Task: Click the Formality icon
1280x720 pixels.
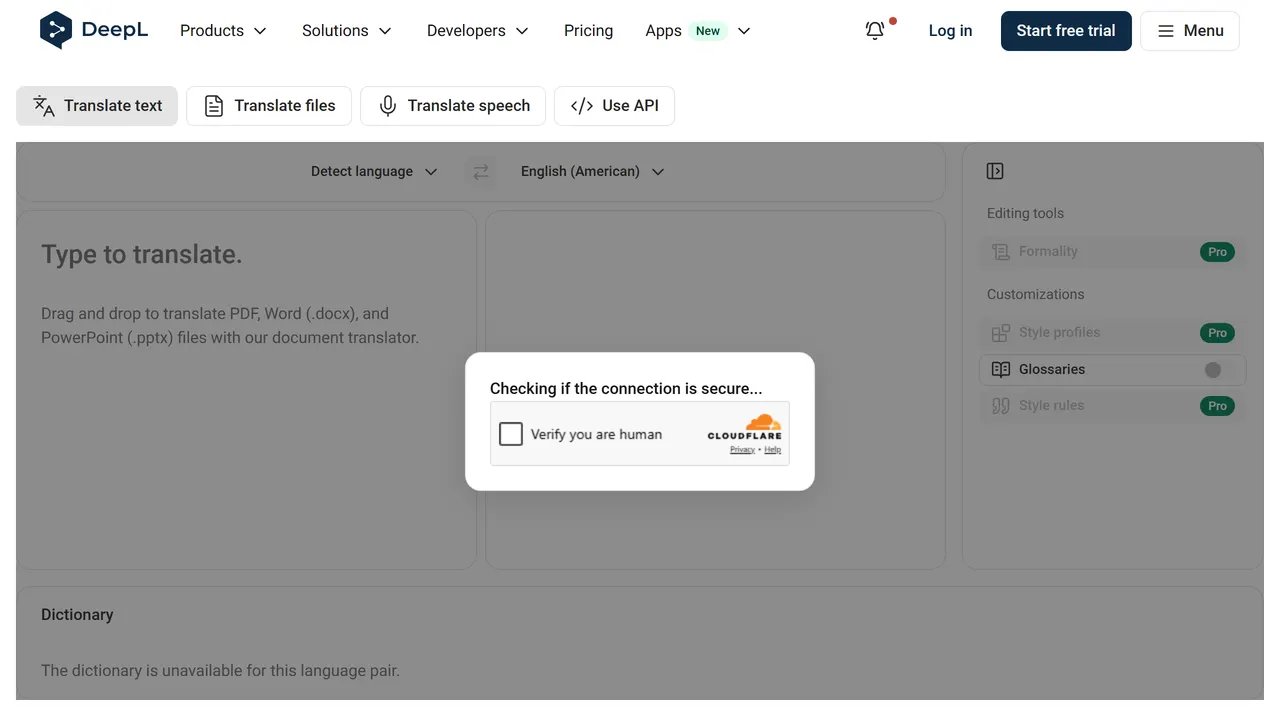Action: pos(1001,252)
